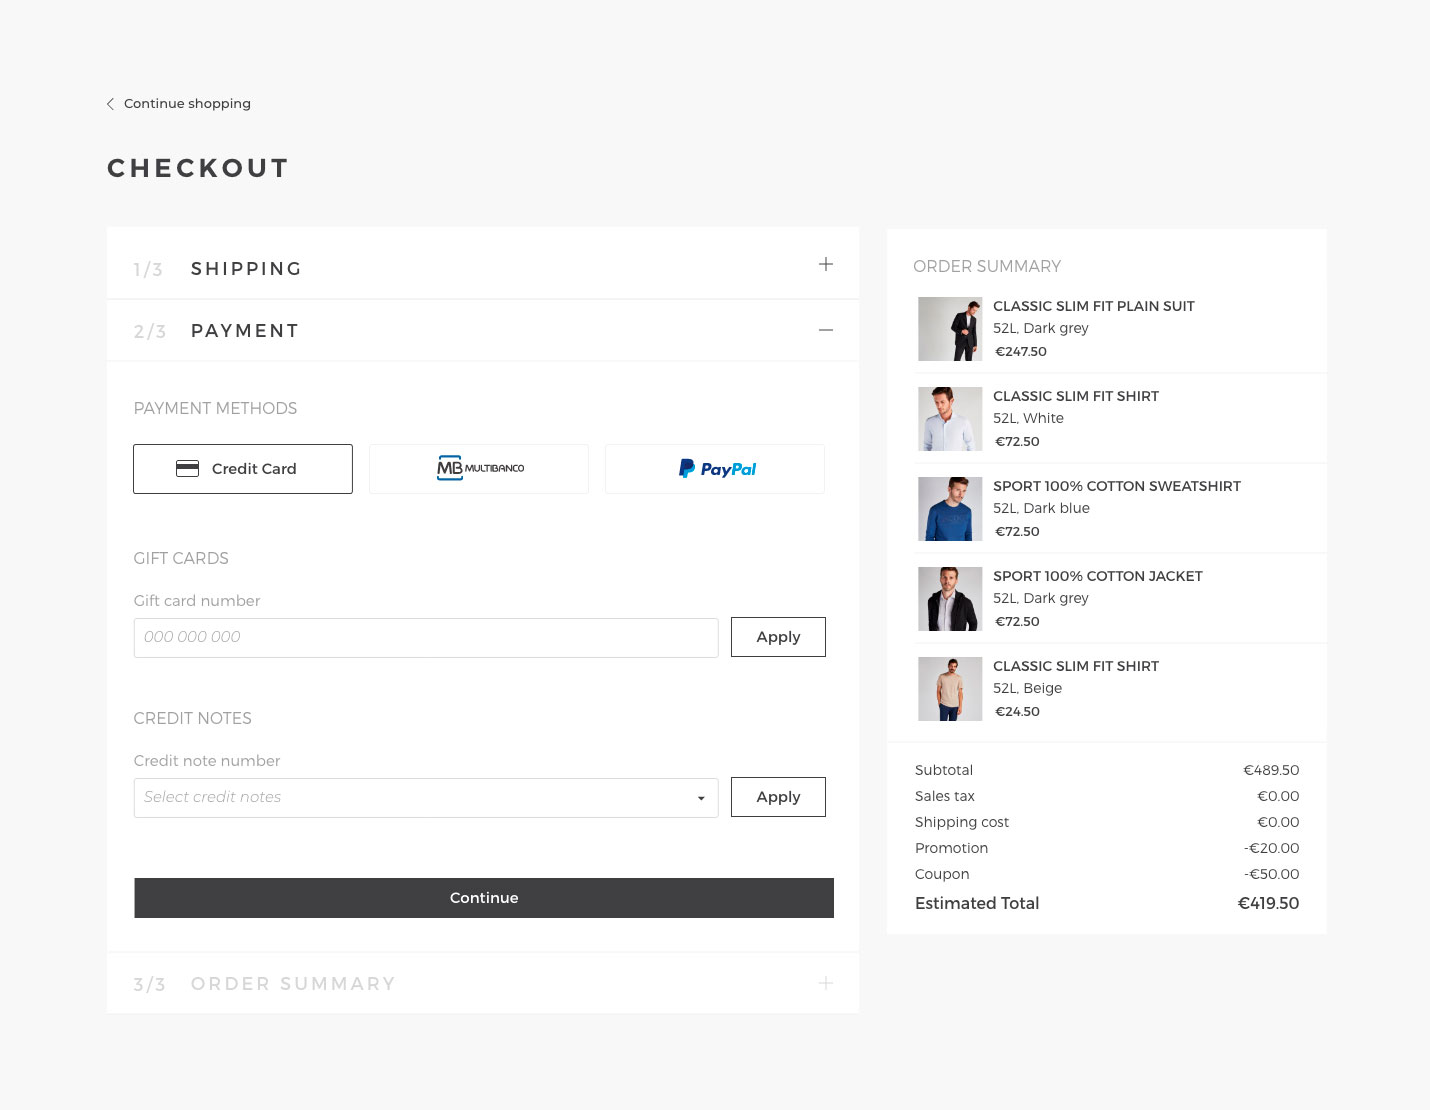Screen dimensions: 1430x1110
Task: Apply the gift card number
Action: (x=778, y=637)
